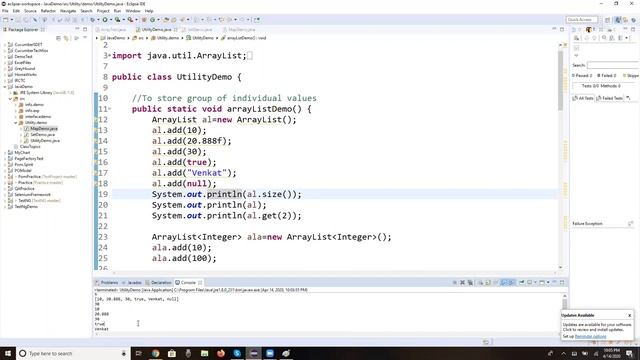
Task: Click the New Java Class green icon
Action: coord(152,20)
